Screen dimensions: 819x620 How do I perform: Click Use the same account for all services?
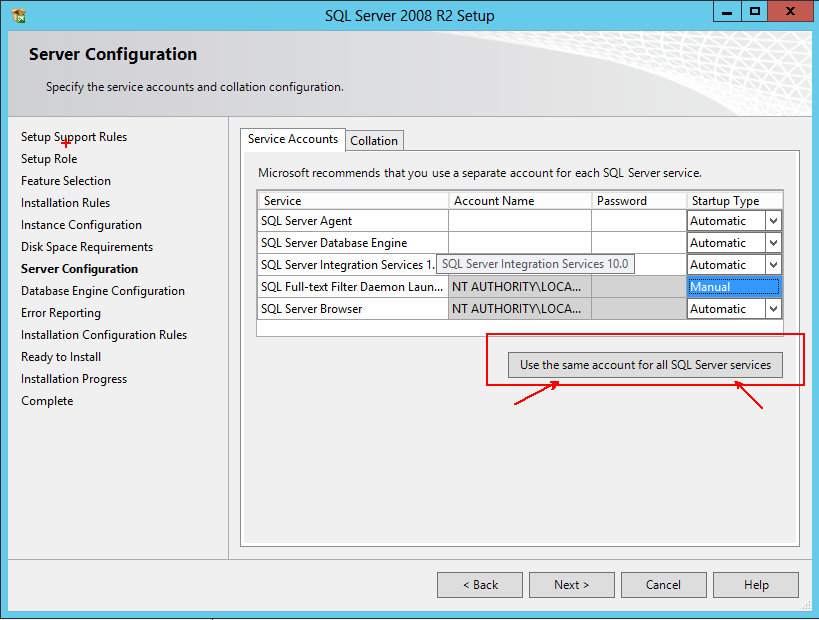(x=645, y=365)
